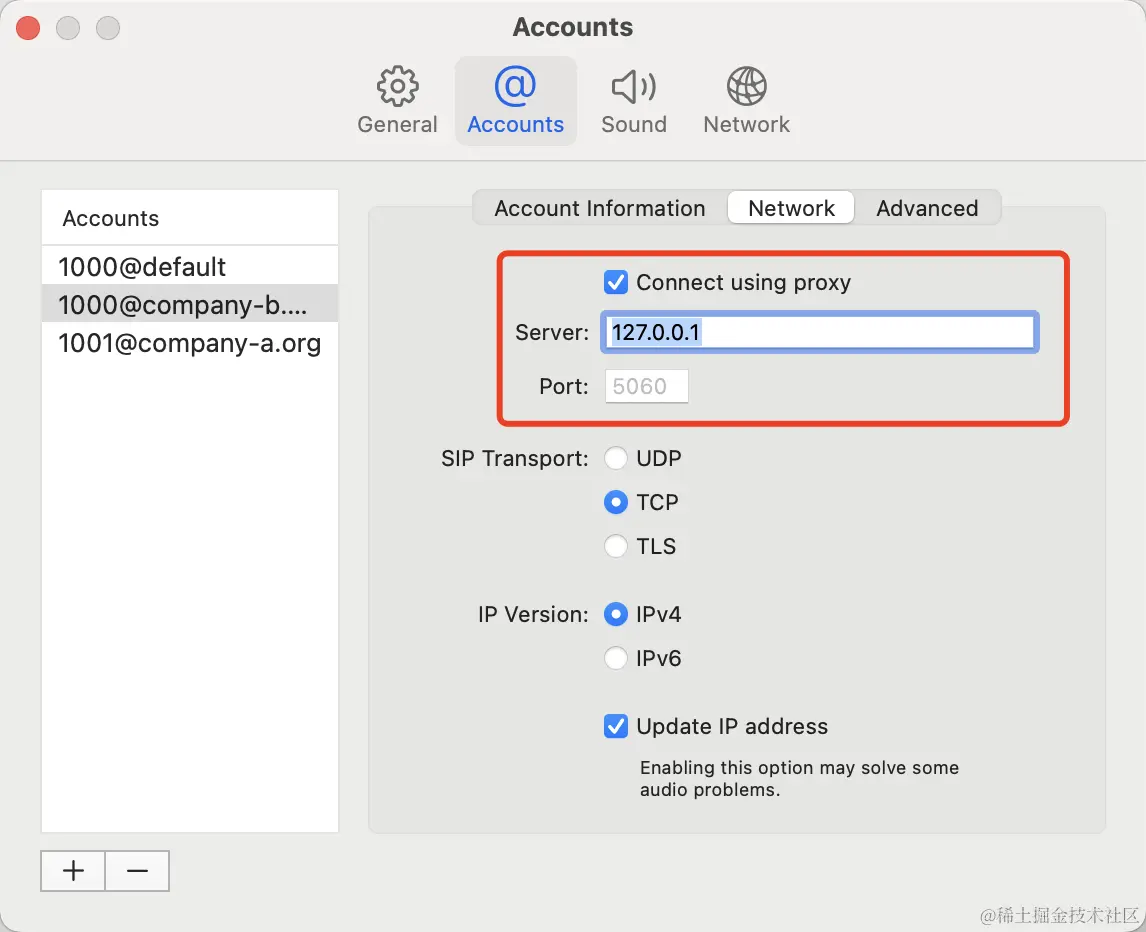Remove selected account with minus button
Viewport: 1146px width, 932px height.
(x=137, y=871)
